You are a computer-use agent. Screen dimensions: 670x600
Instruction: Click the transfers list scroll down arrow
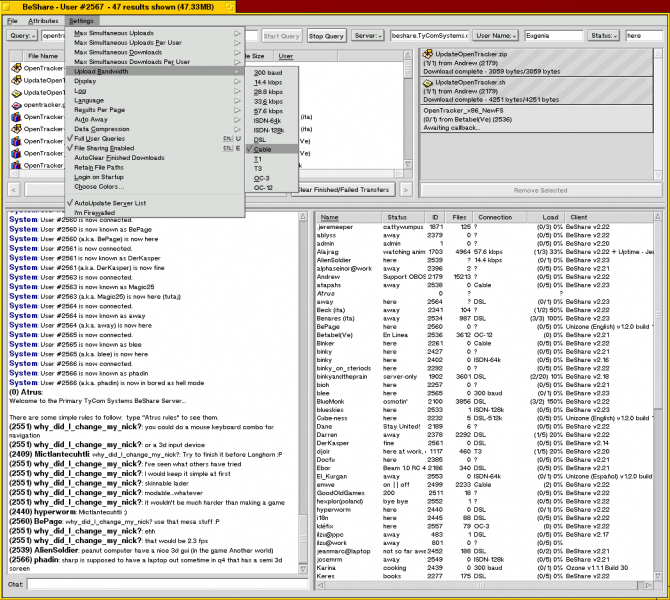point(658,175)
